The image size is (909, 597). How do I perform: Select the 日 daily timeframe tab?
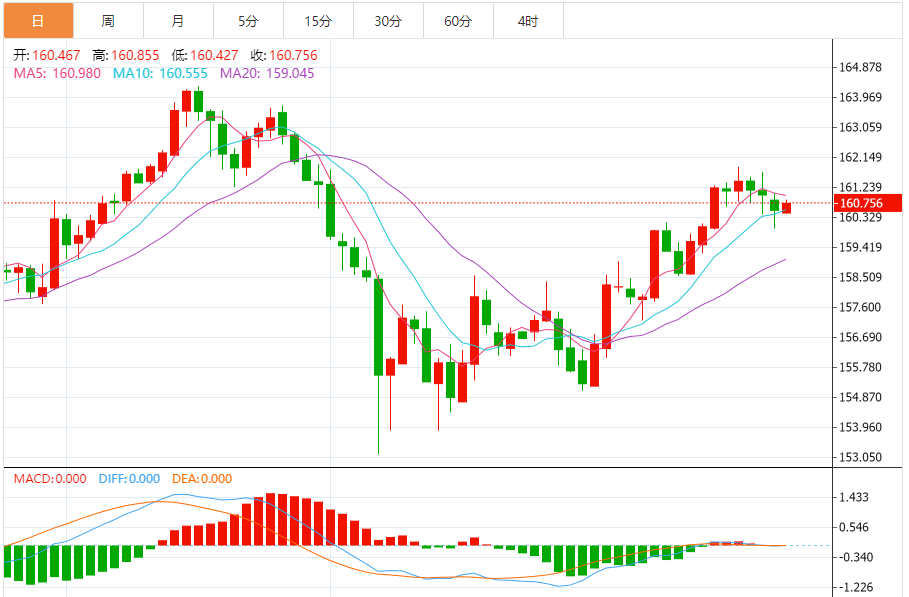pyautogui.click(x=38, y=21)
